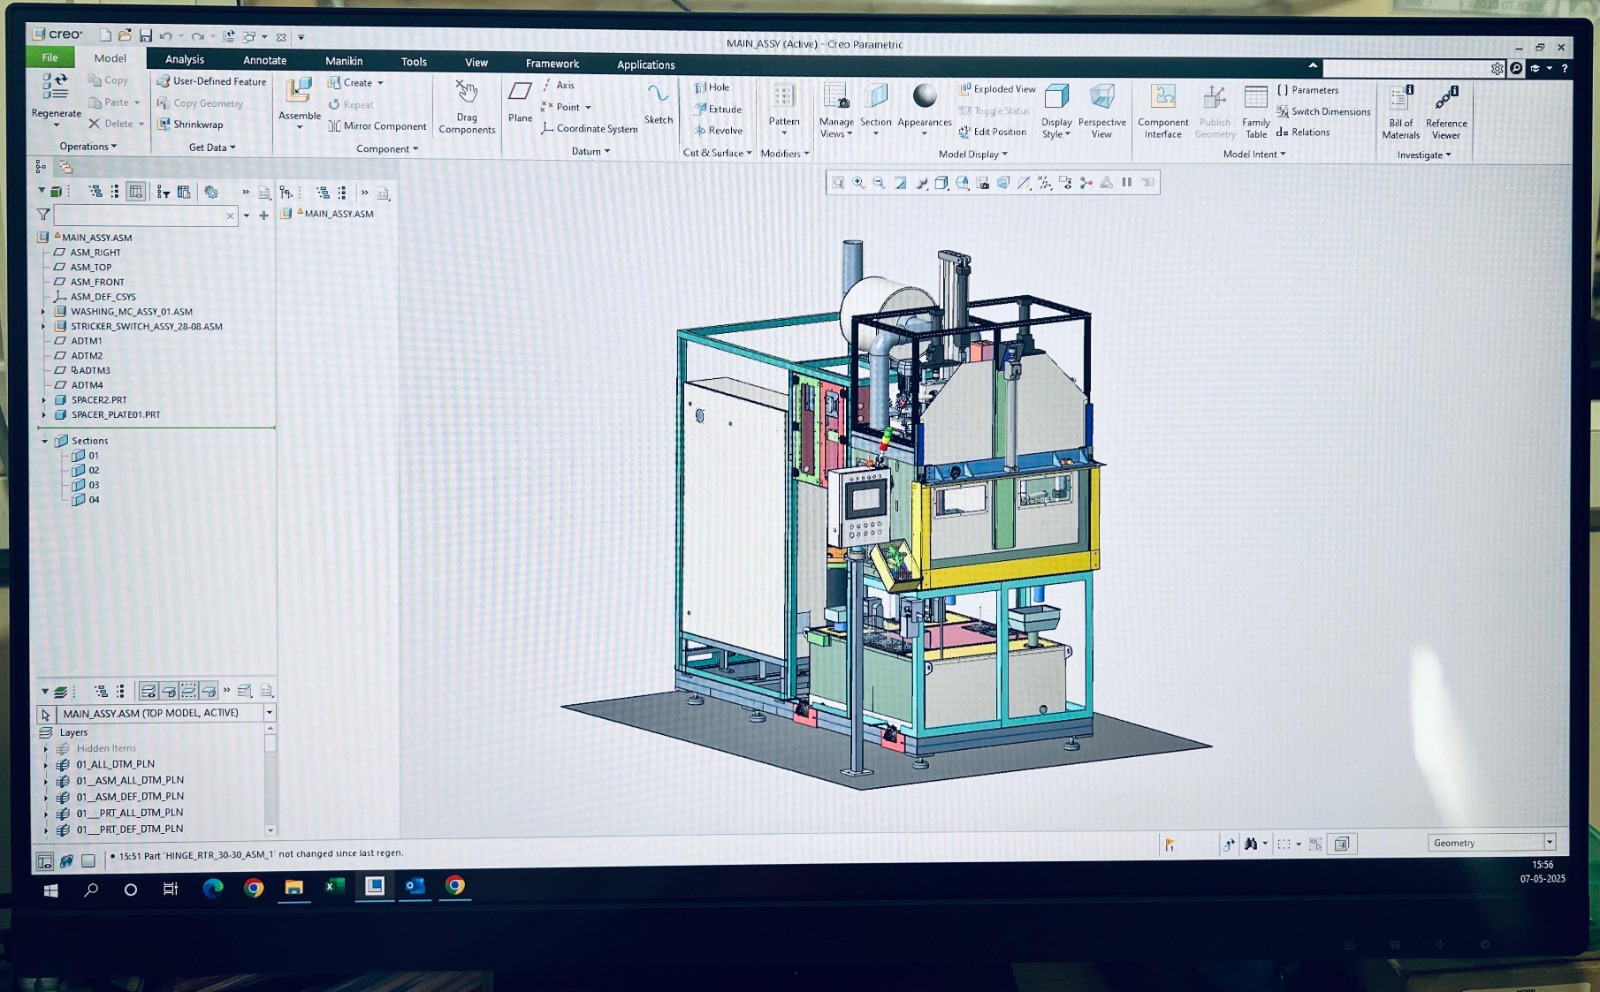This screenshot has height=992, width=1600.
Task: Click the Assemble component icon
Action: coord(299,92)
